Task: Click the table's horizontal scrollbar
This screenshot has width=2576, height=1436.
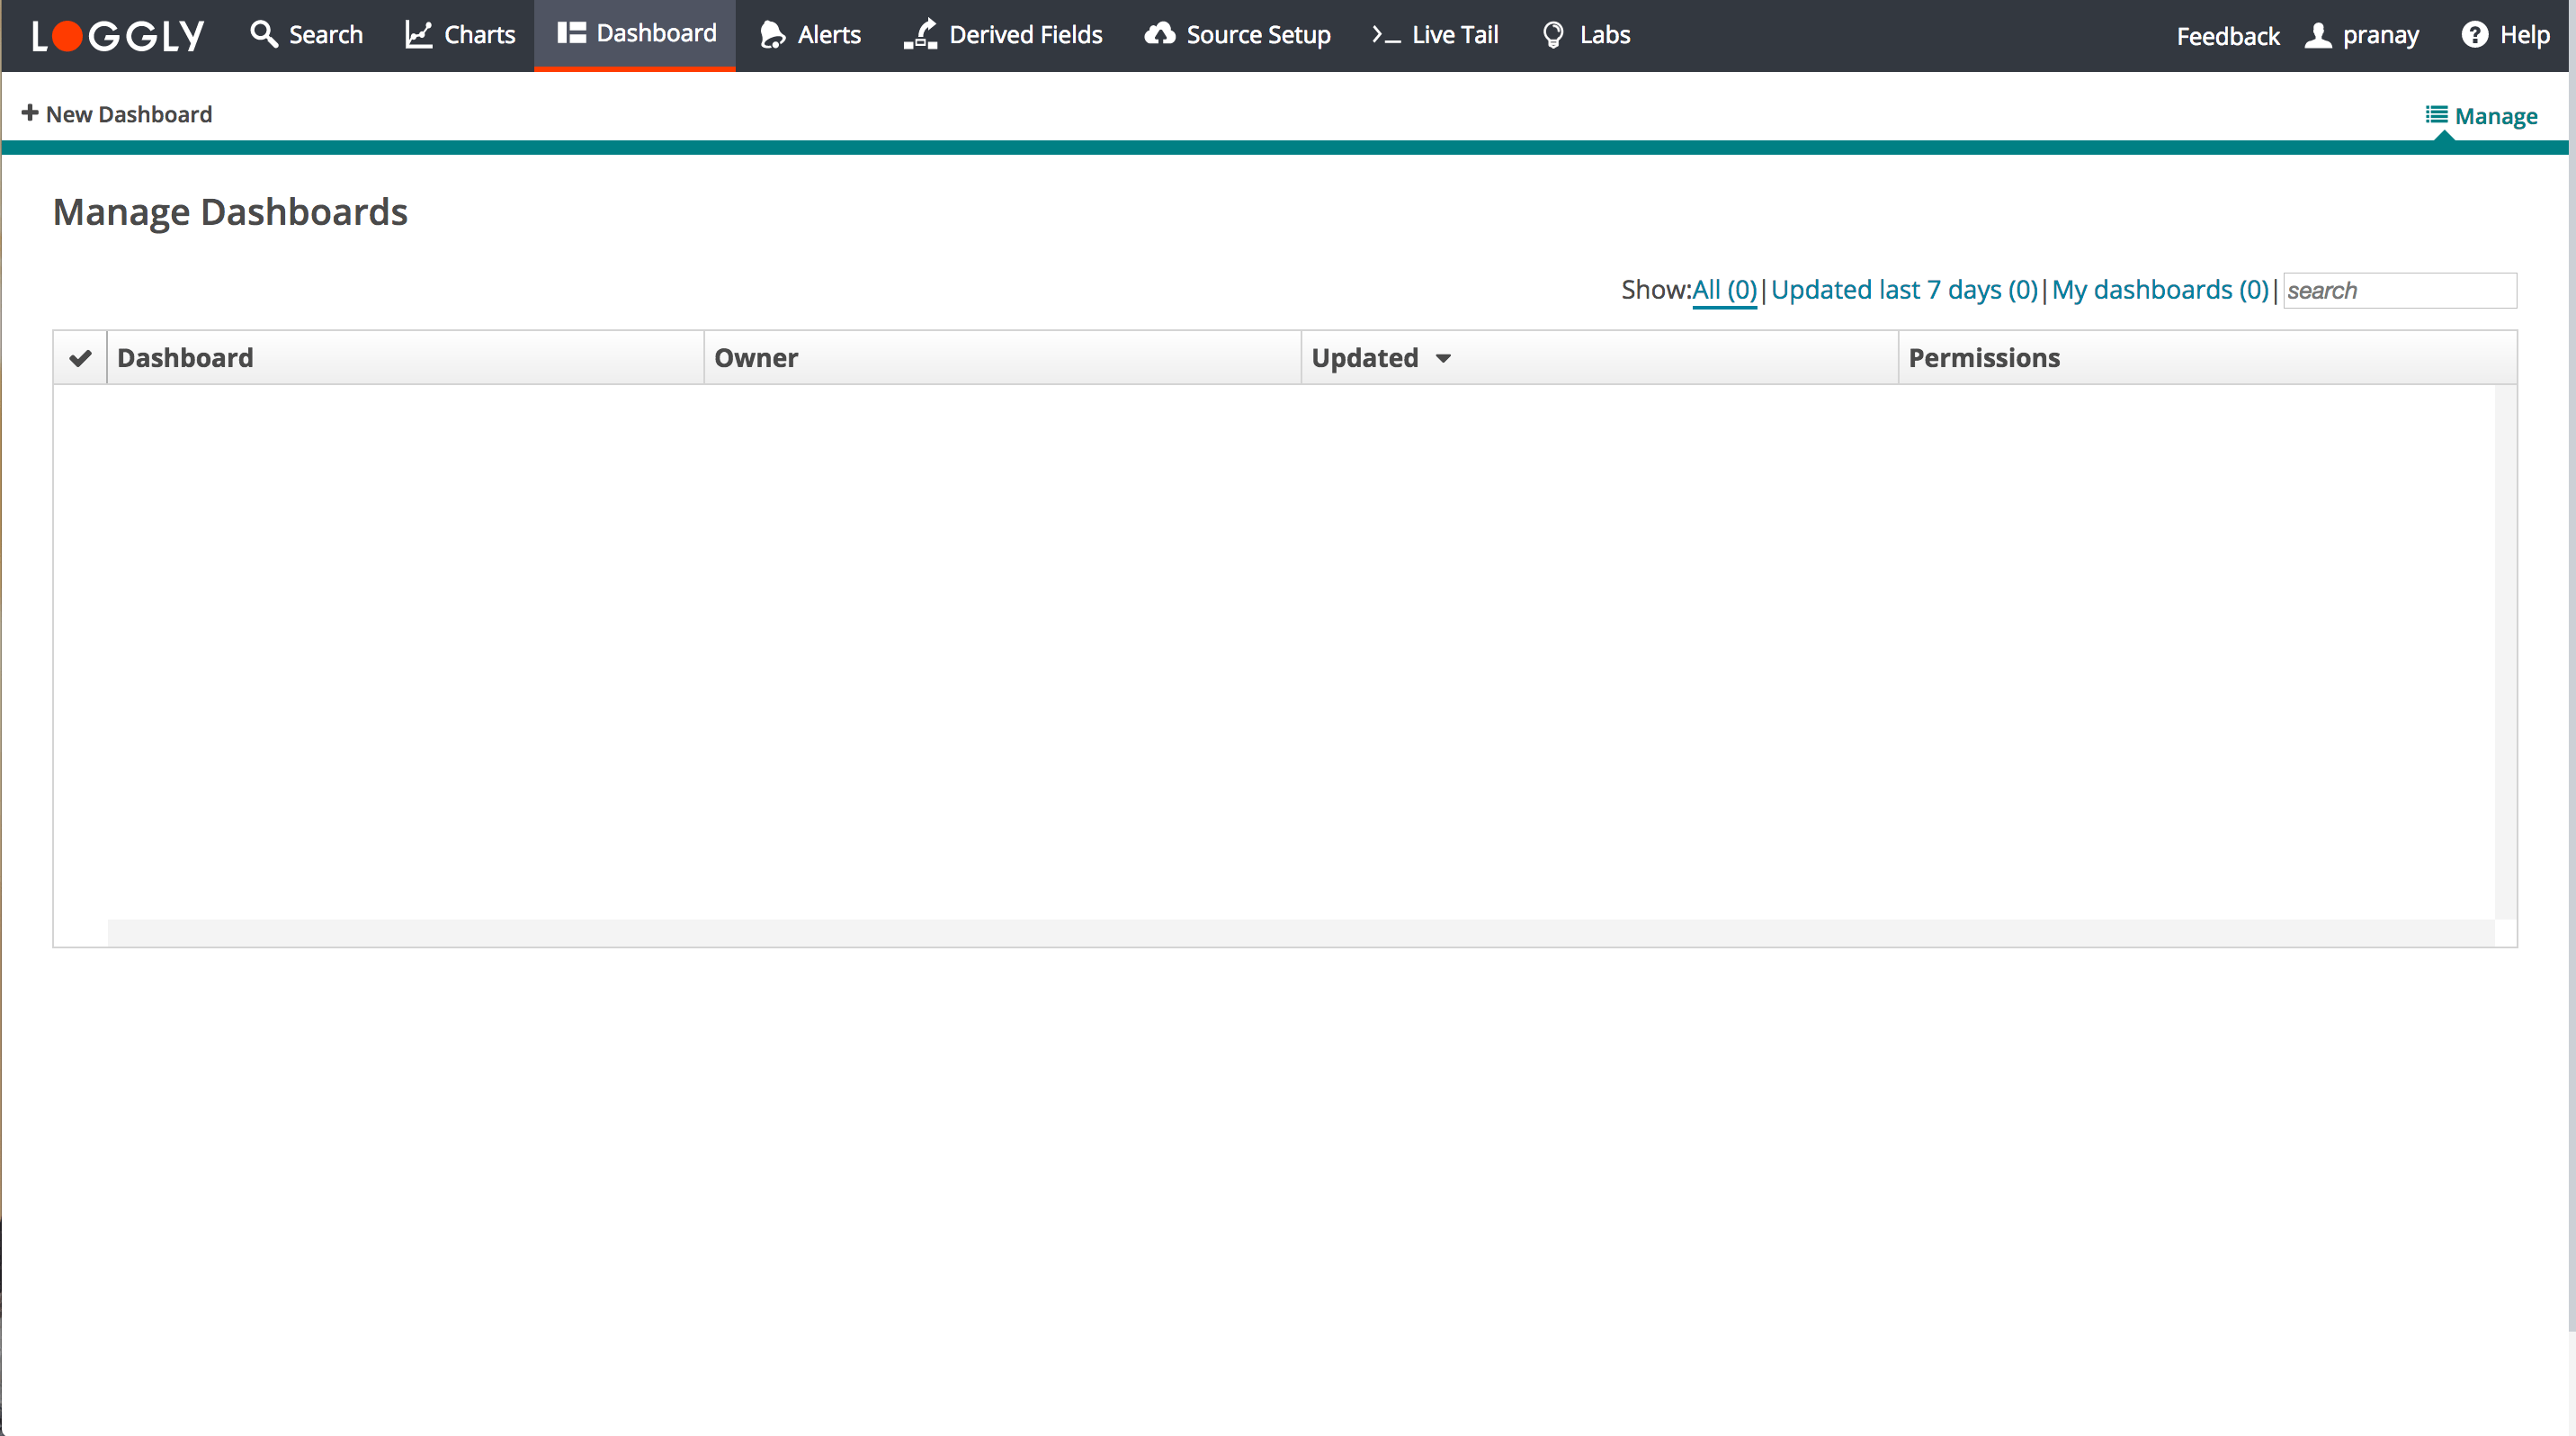Action: (x=1300, y=932)
